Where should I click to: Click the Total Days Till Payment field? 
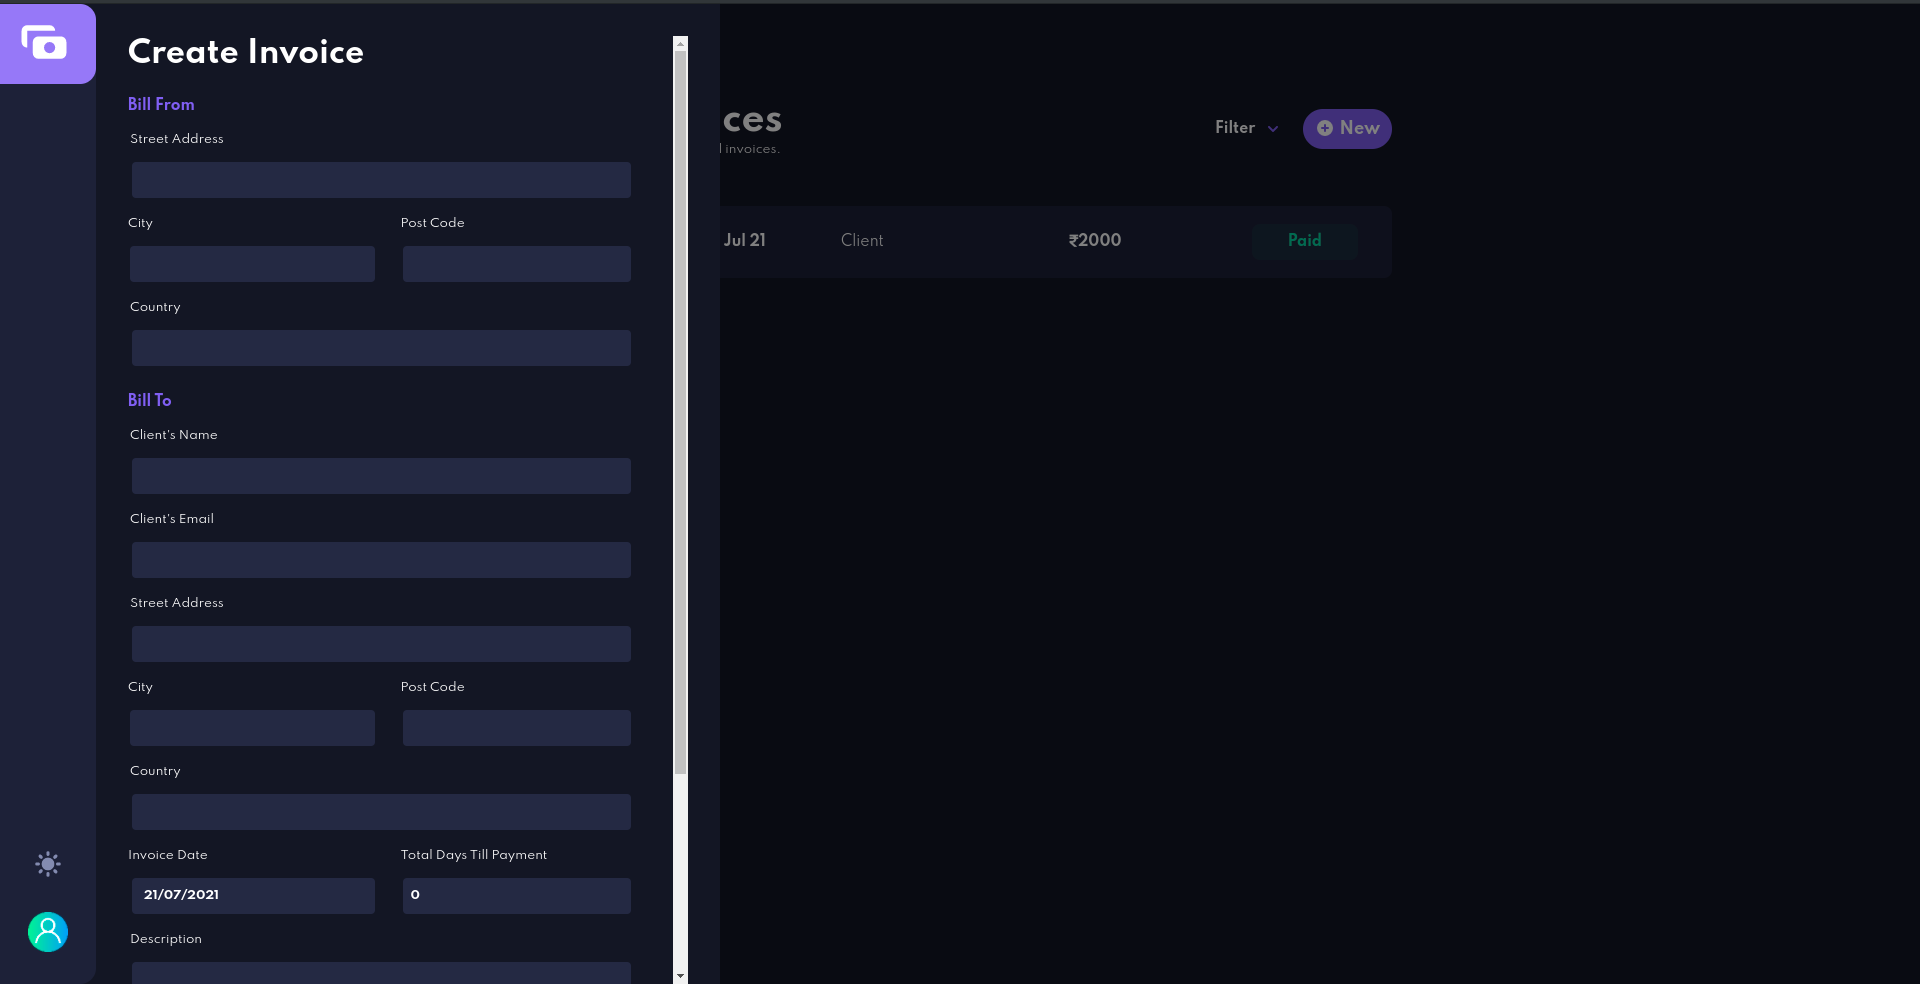pyautogui.click(x=516, y=896)
